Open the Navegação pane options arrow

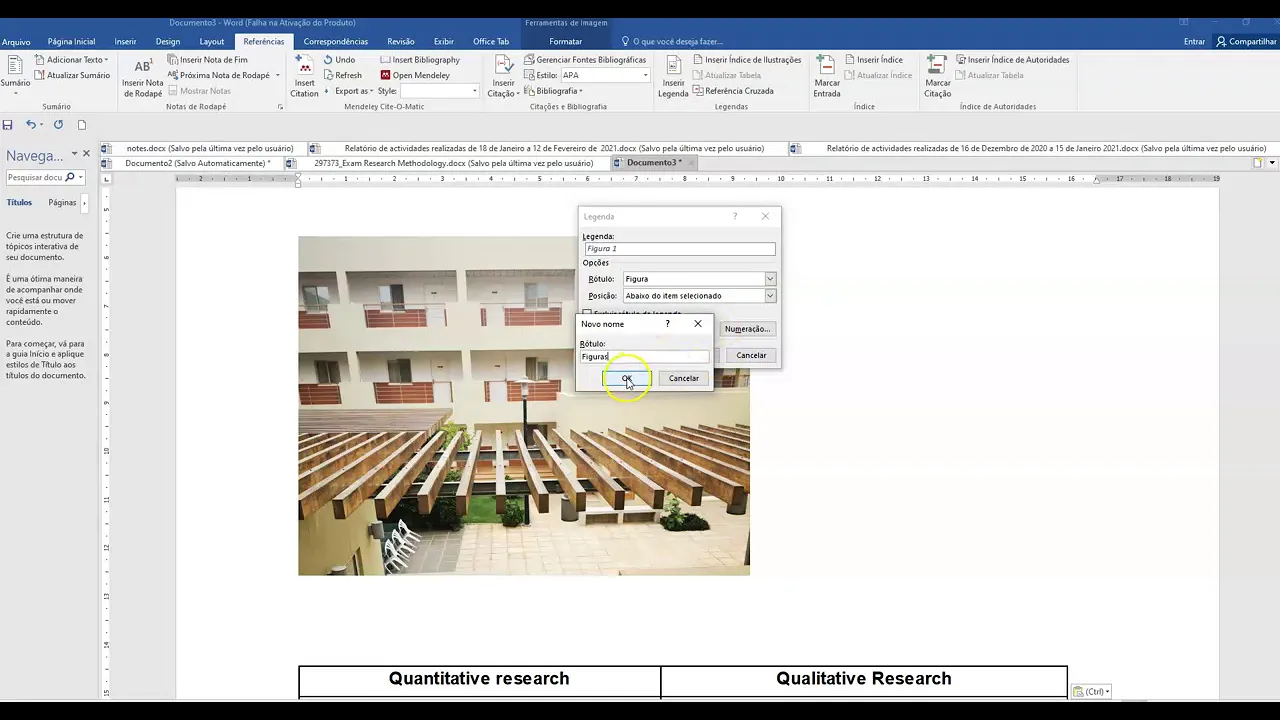74,154
